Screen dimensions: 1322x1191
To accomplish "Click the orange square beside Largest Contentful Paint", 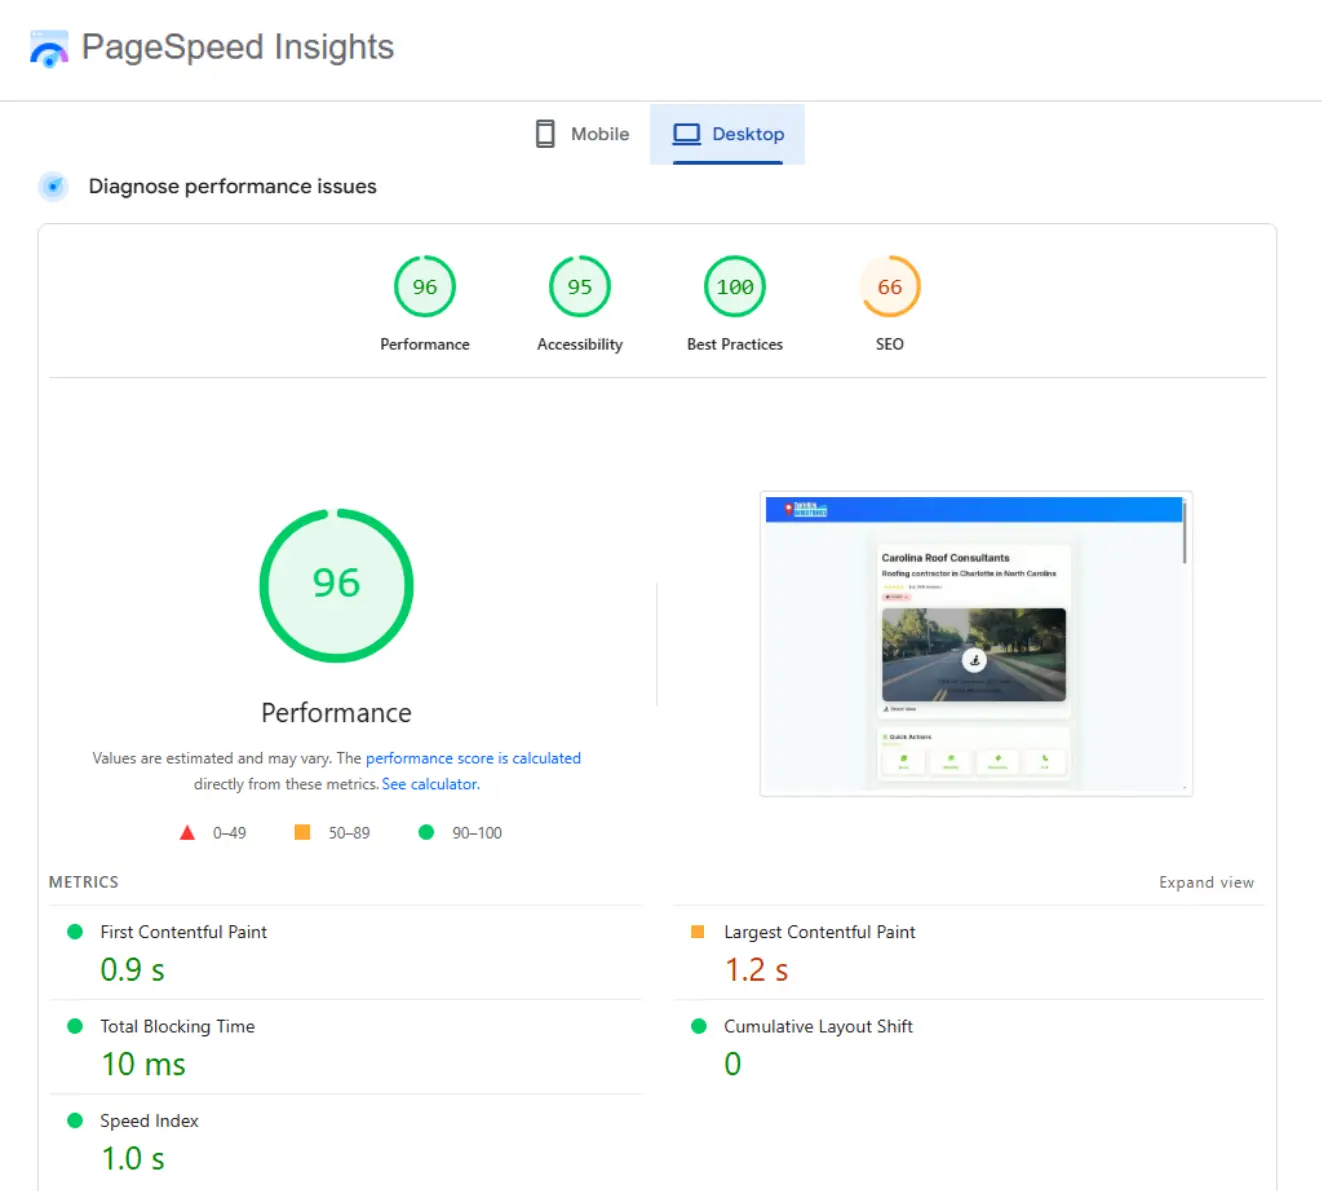I will coord(697,931).
